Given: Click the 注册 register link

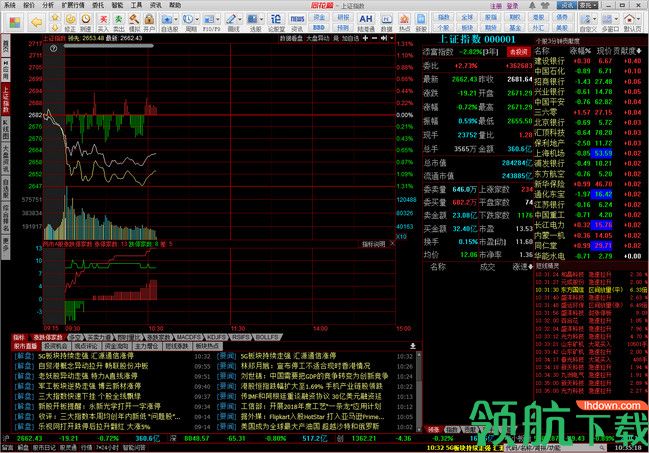Looking at the screenshot, I should click(x=495, y=6).
